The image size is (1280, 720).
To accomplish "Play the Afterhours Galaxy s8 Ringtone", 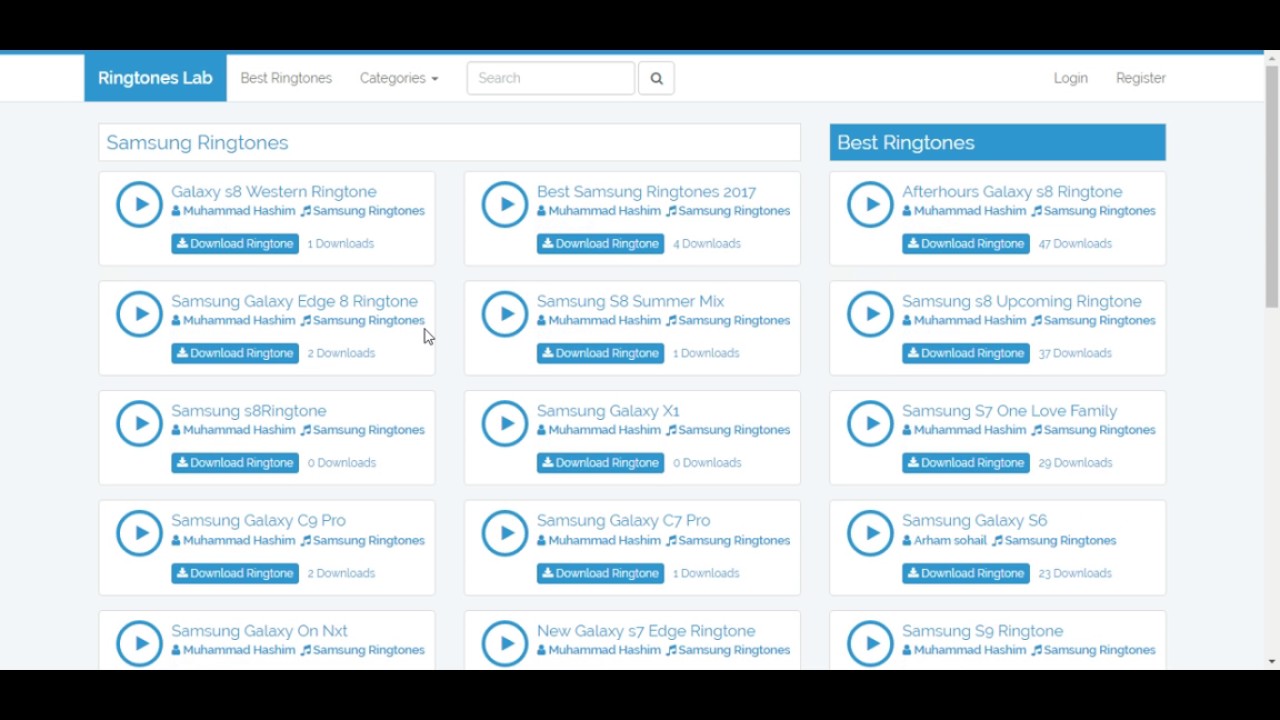I will coord(871,204).
